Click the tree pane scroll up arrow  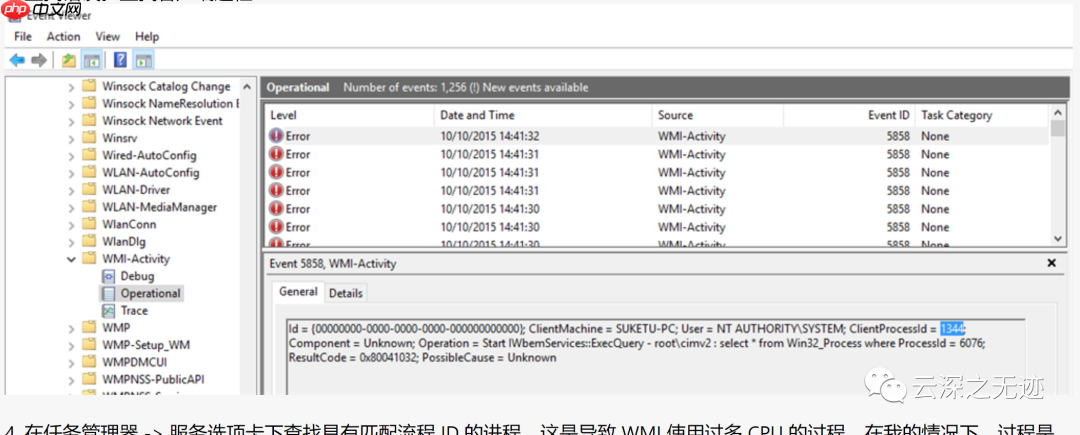246,87
